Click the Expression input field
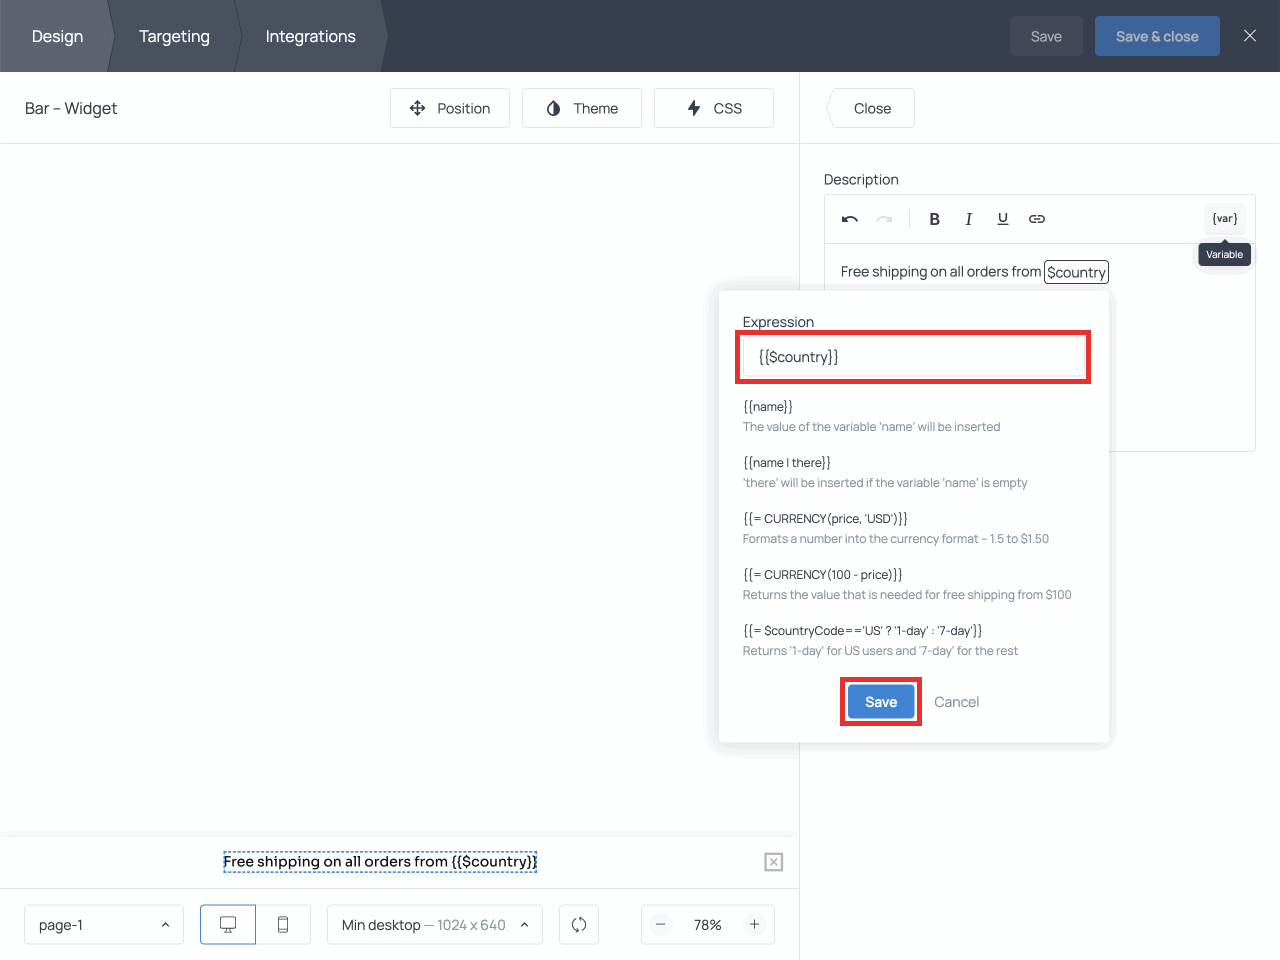This screenshot has width=1280, height=960. [x=912, y=357]
